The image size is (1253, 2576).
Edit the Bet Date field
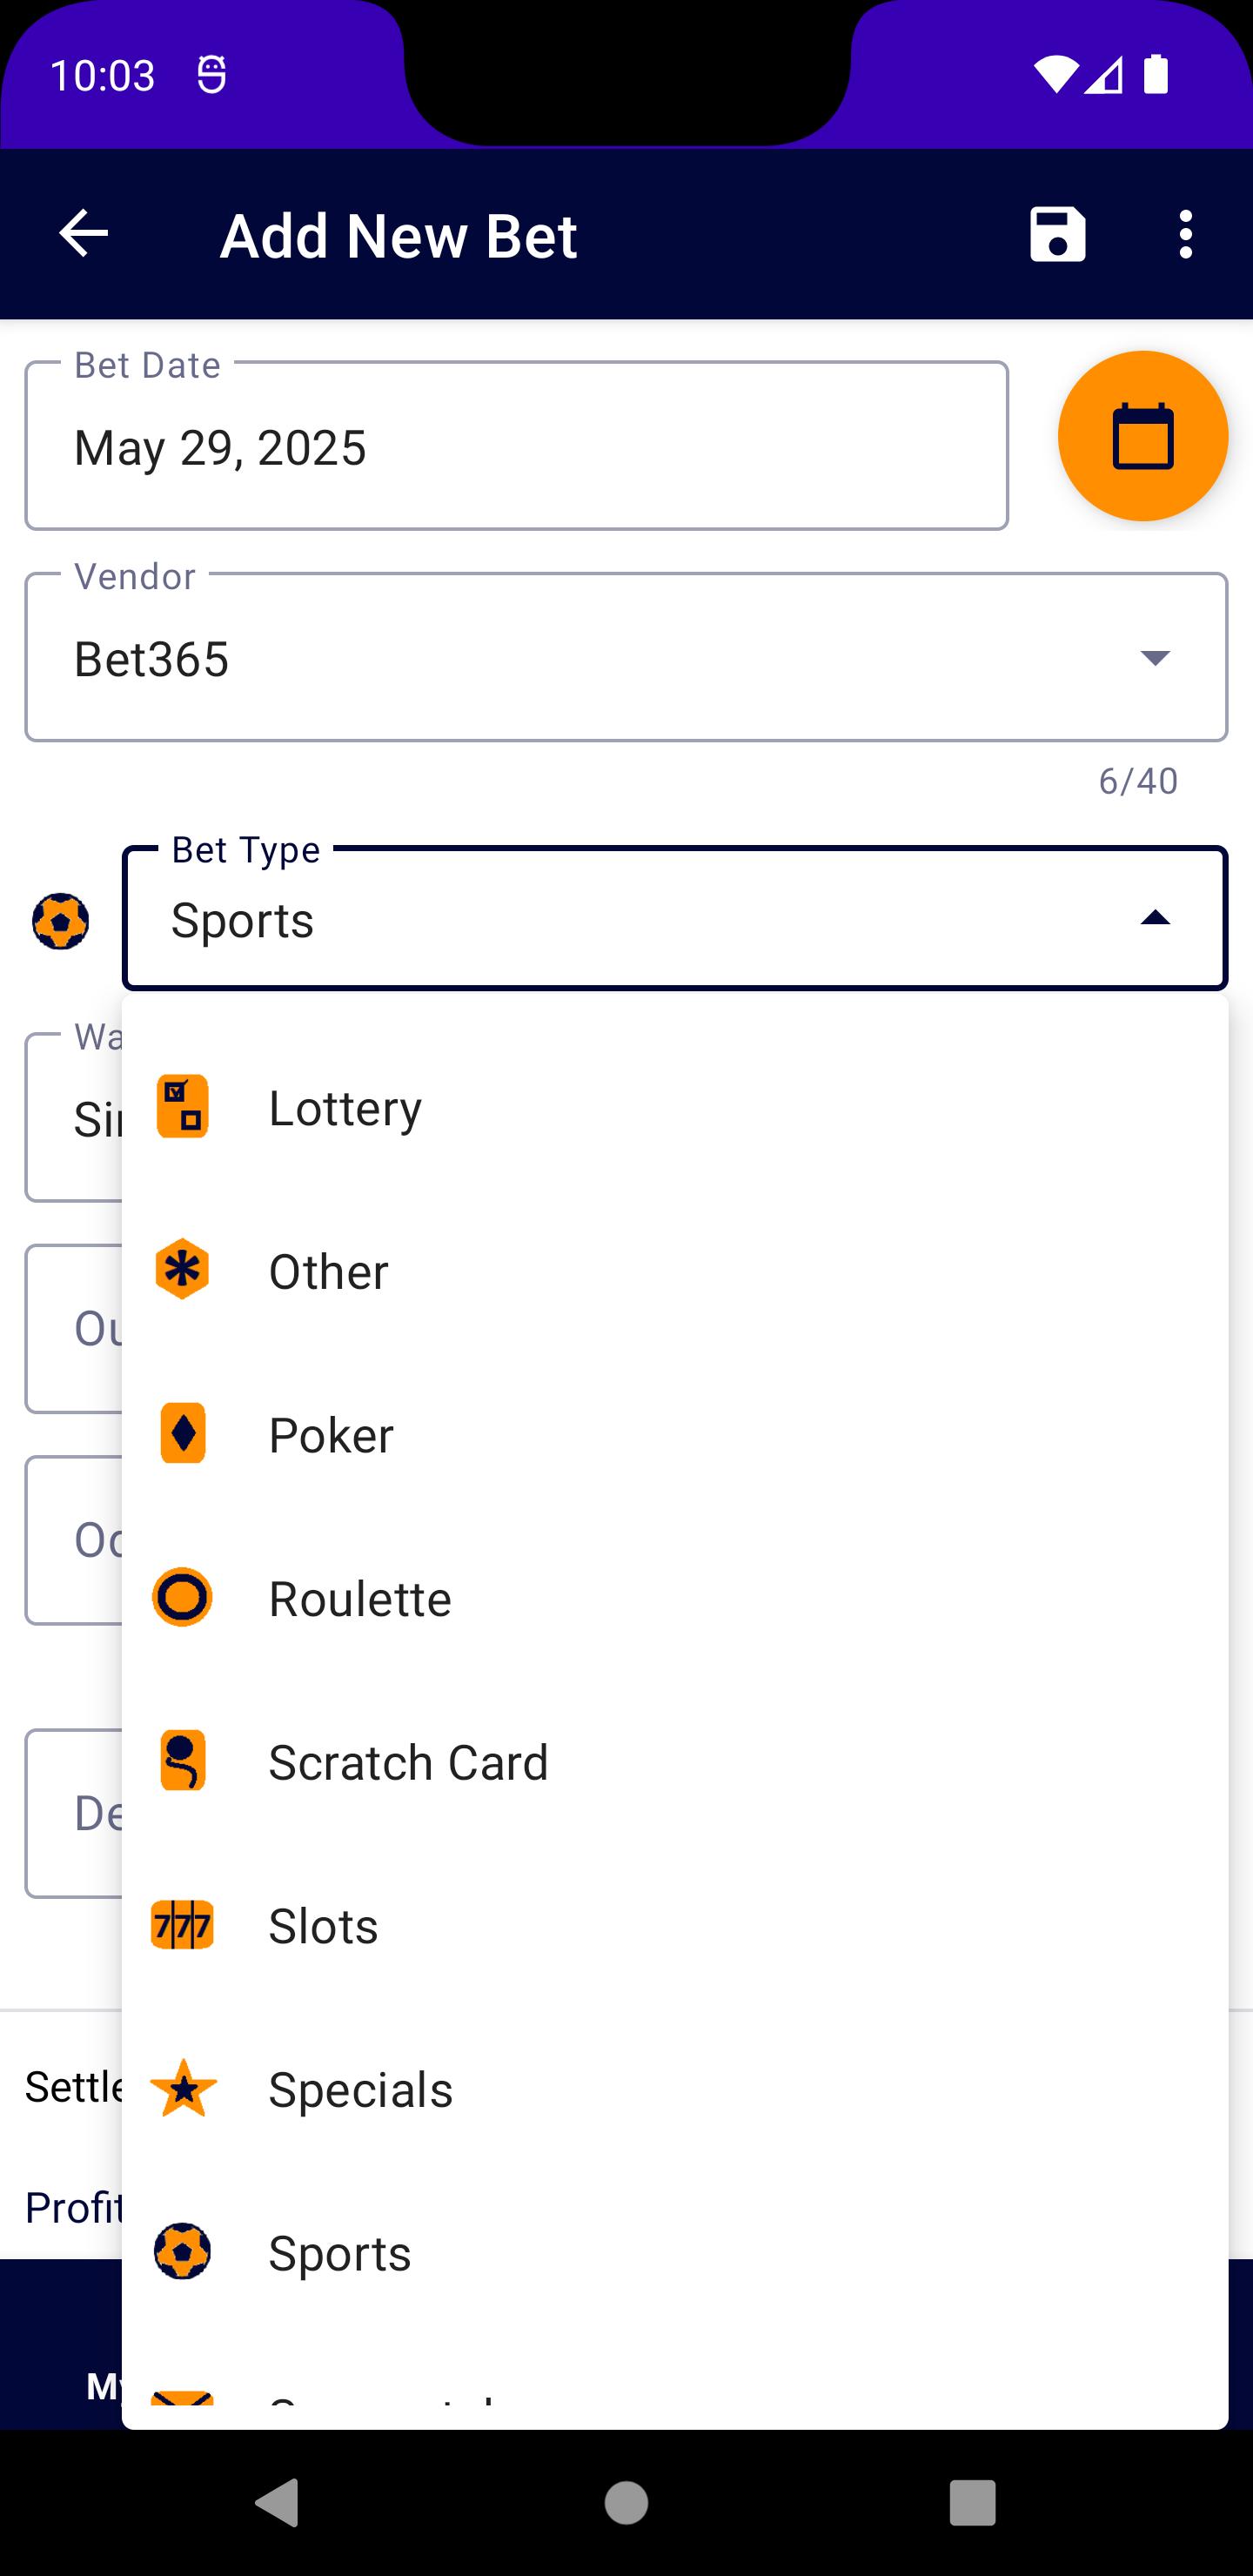[516, 446]
